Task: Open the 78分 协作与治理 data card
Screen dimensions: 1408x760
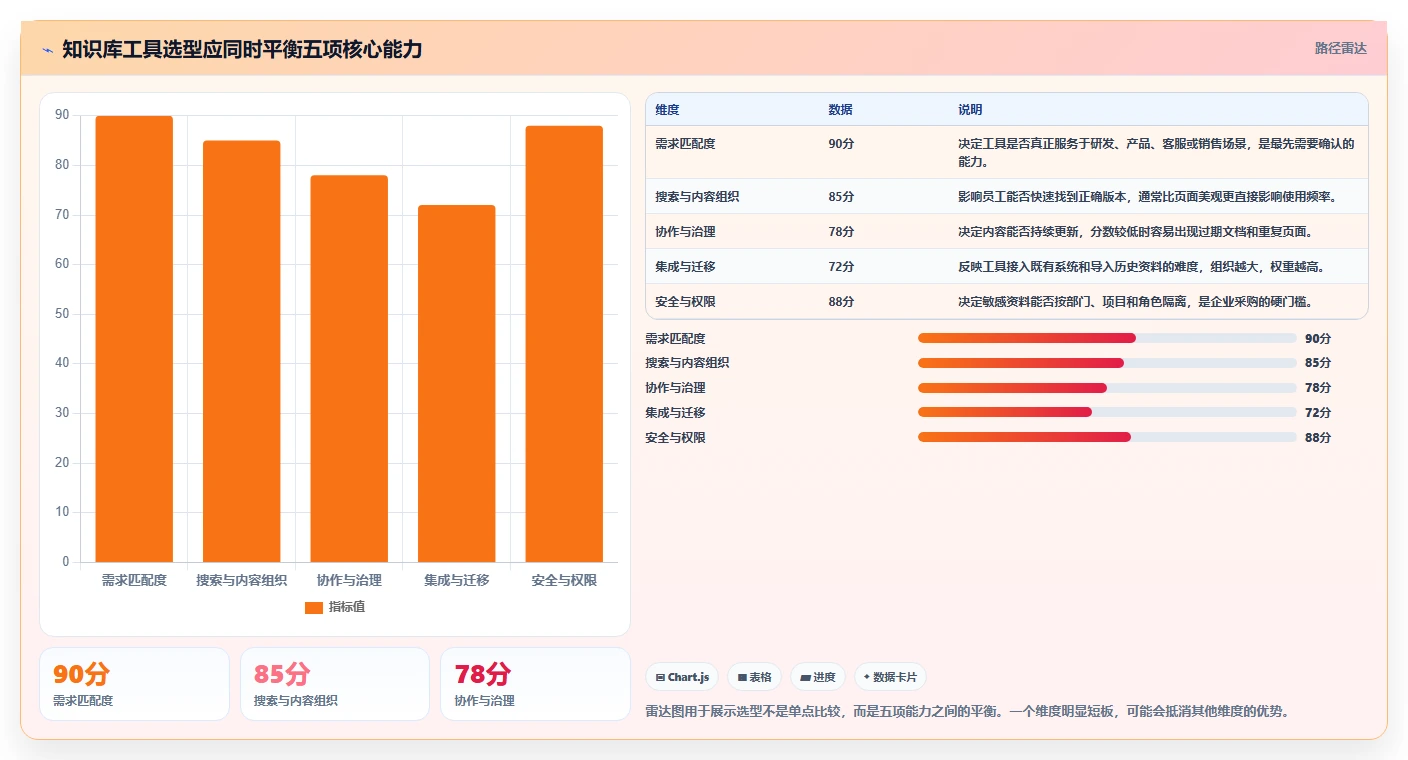Action: pyautogui.click(x=535, y=684)
